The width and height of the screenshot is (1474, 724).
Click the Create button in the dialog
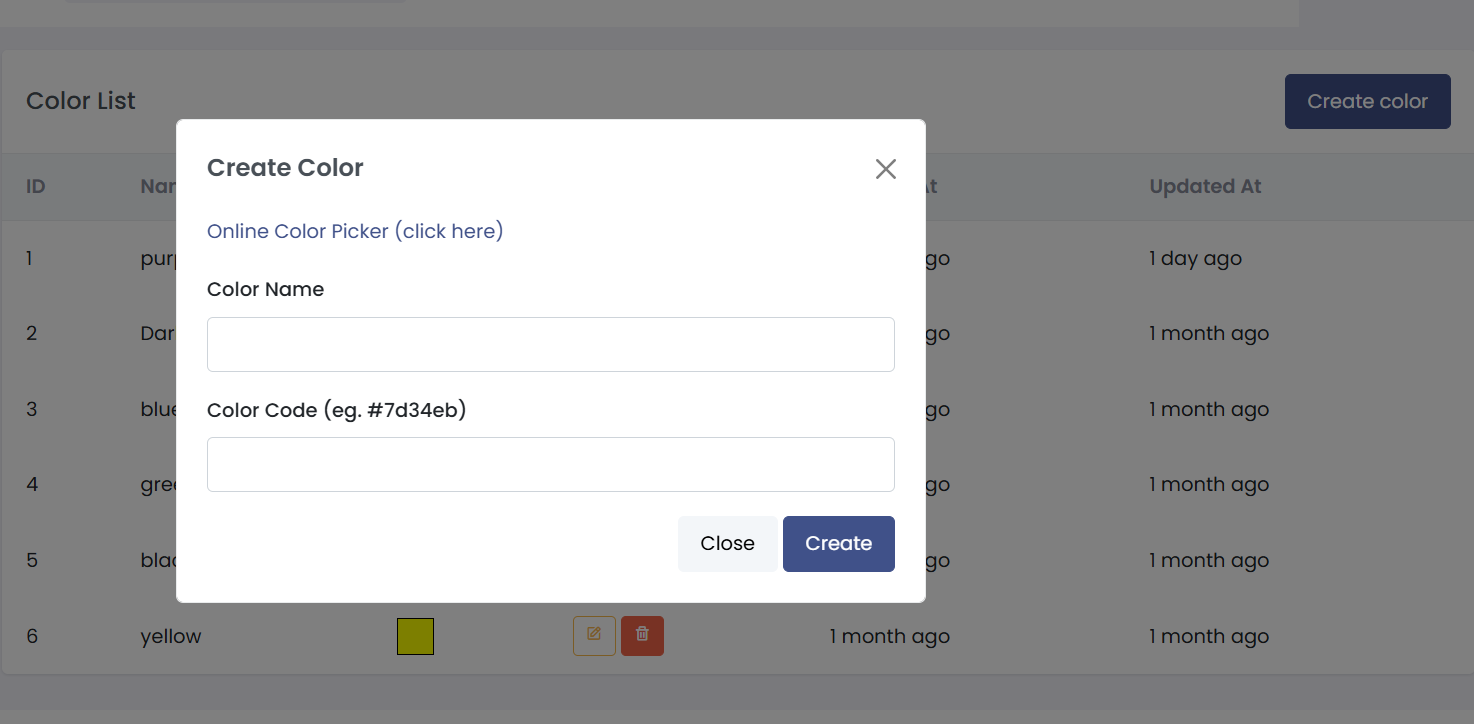pyautogui.click(x=839, y=544)
